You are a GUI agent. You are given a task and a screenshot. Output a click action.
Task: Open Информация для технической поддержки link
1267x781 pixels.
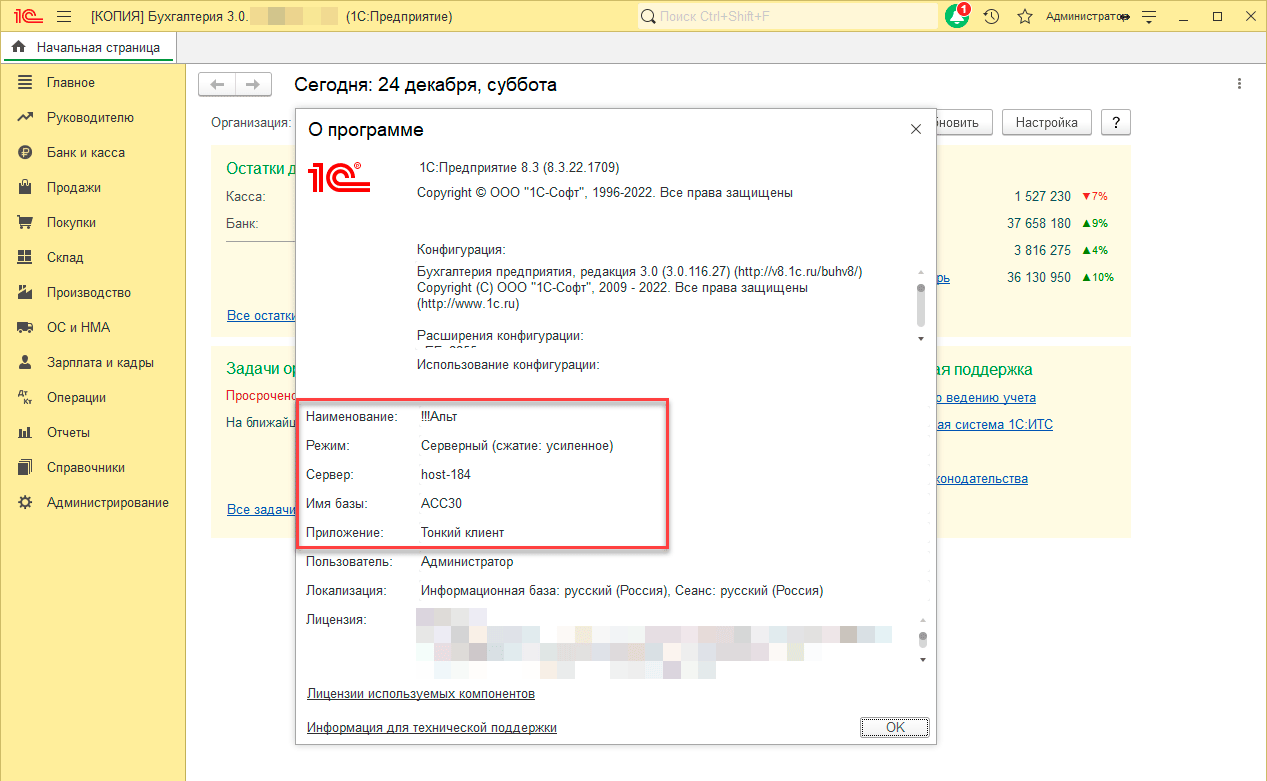(x=432, y=728)
